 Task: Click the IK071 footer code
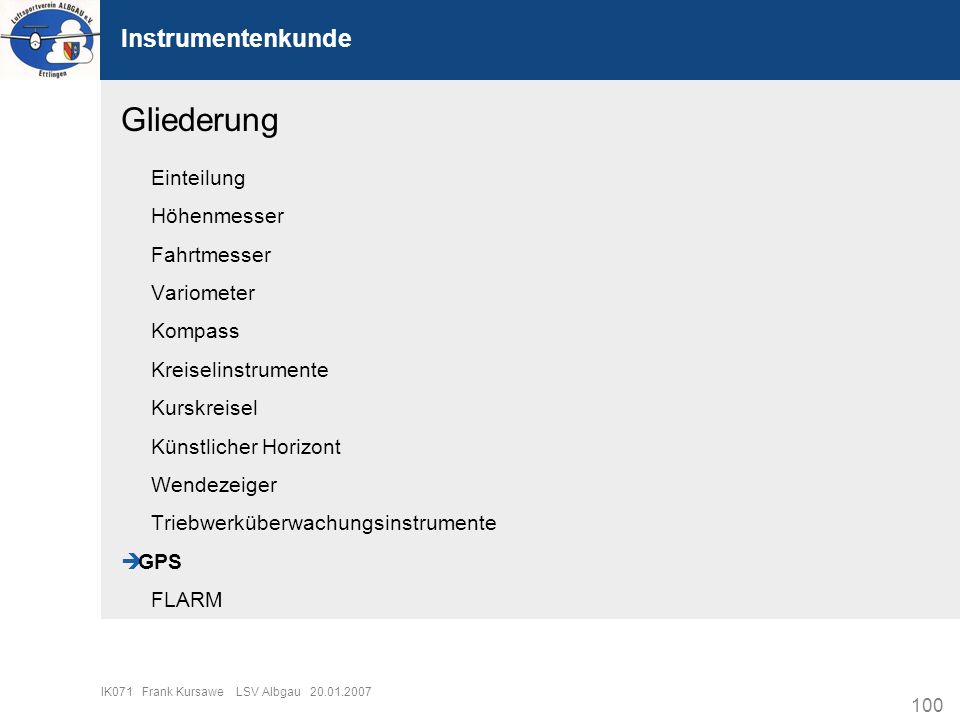[x=116, y=691]
